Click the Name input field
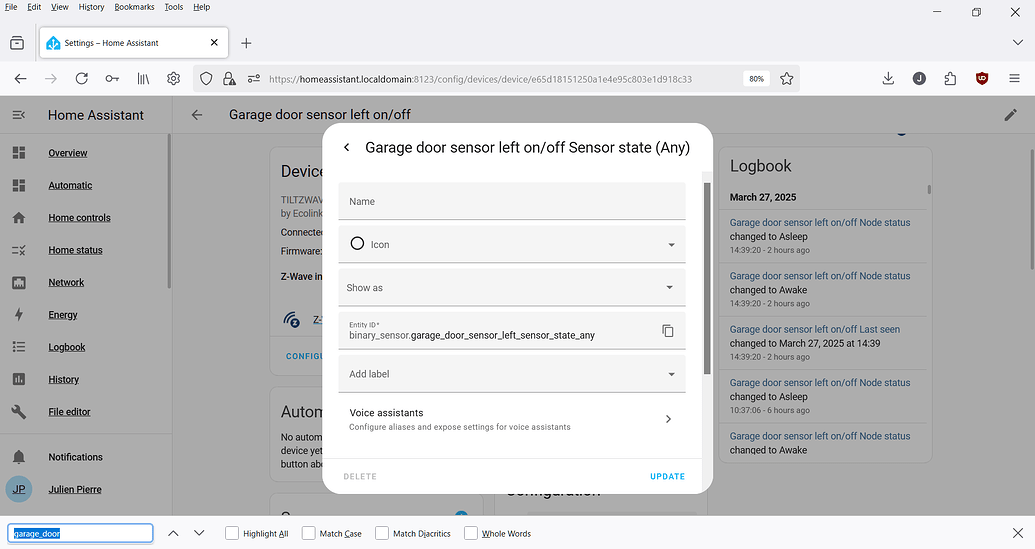 512,201
